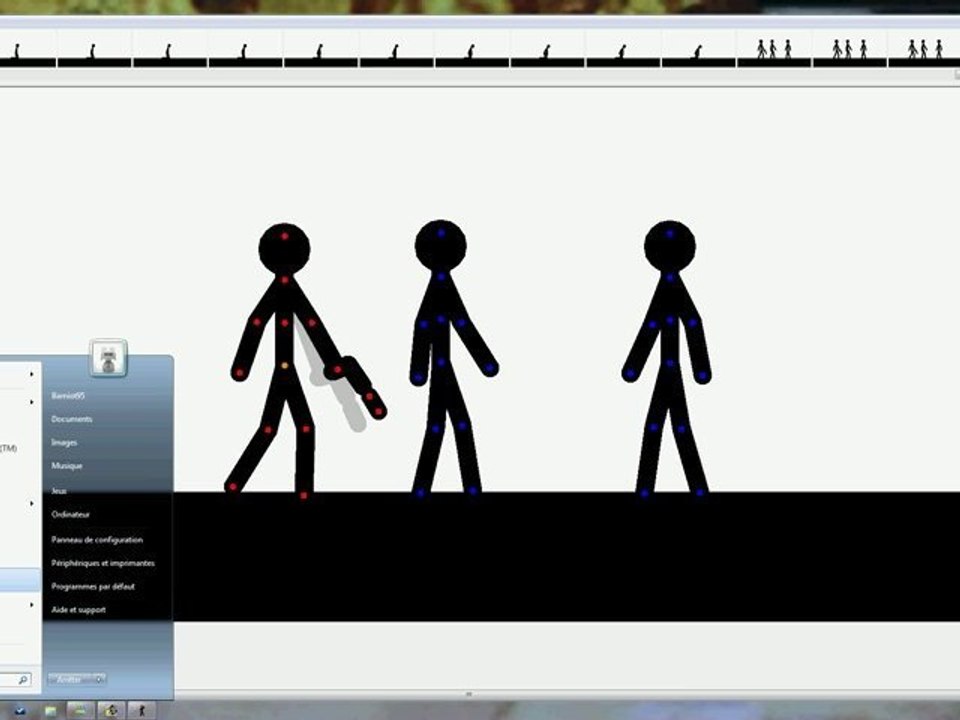Click the Arrêter shutdown button
960x720 pixels.
click(70, 679)
